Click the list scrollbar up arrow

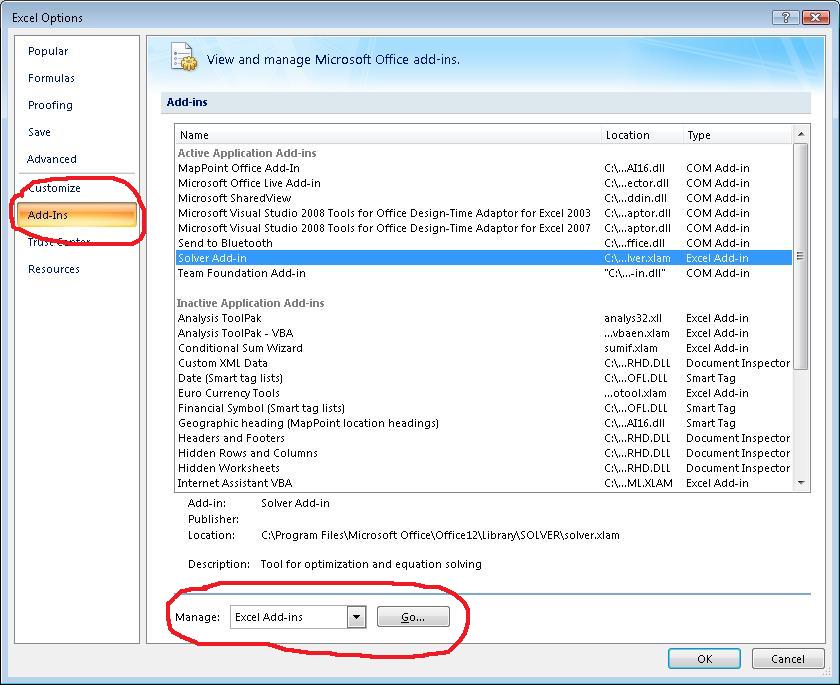(801, 134)
